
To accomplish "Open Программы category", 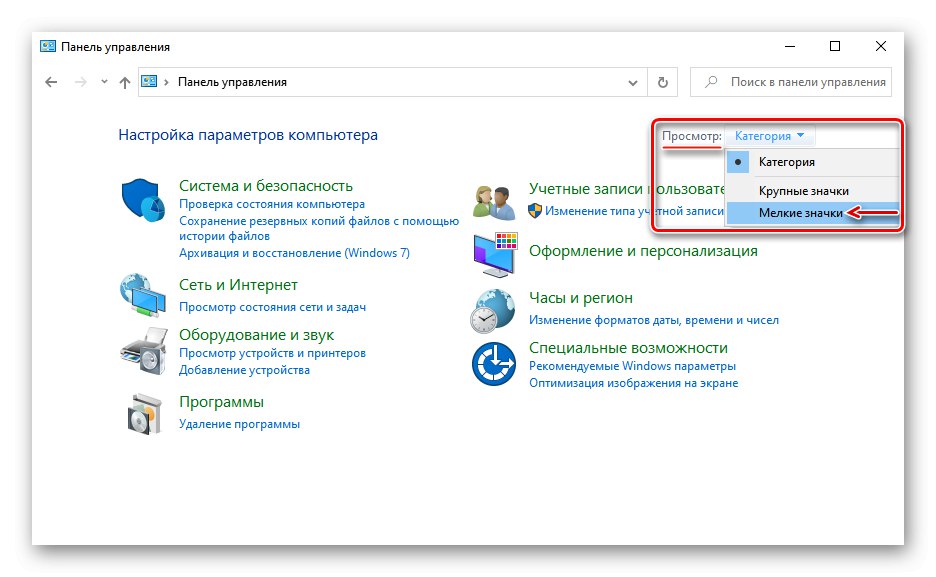I will (221, 402).
